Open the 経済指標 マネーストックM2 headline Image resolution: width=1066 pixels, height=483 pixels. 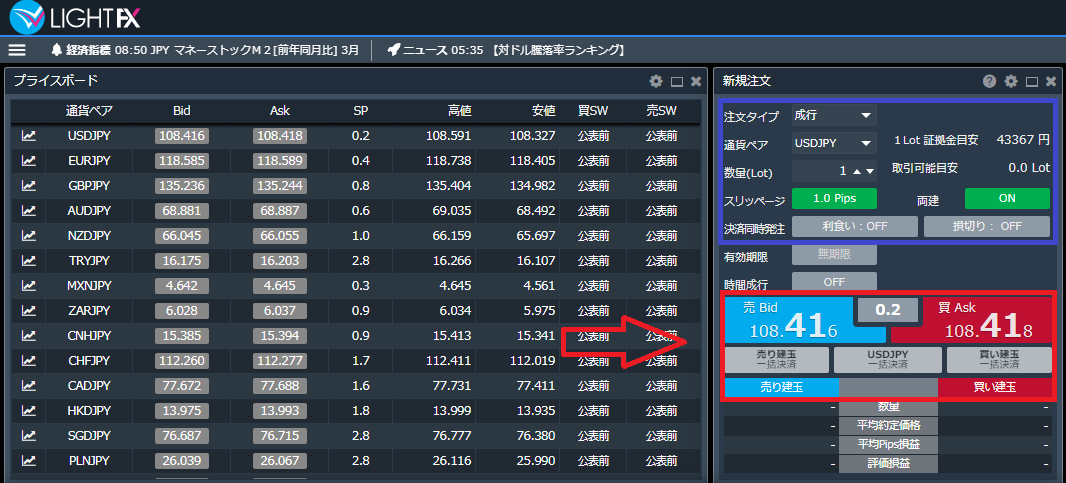[x=237, y=50]
